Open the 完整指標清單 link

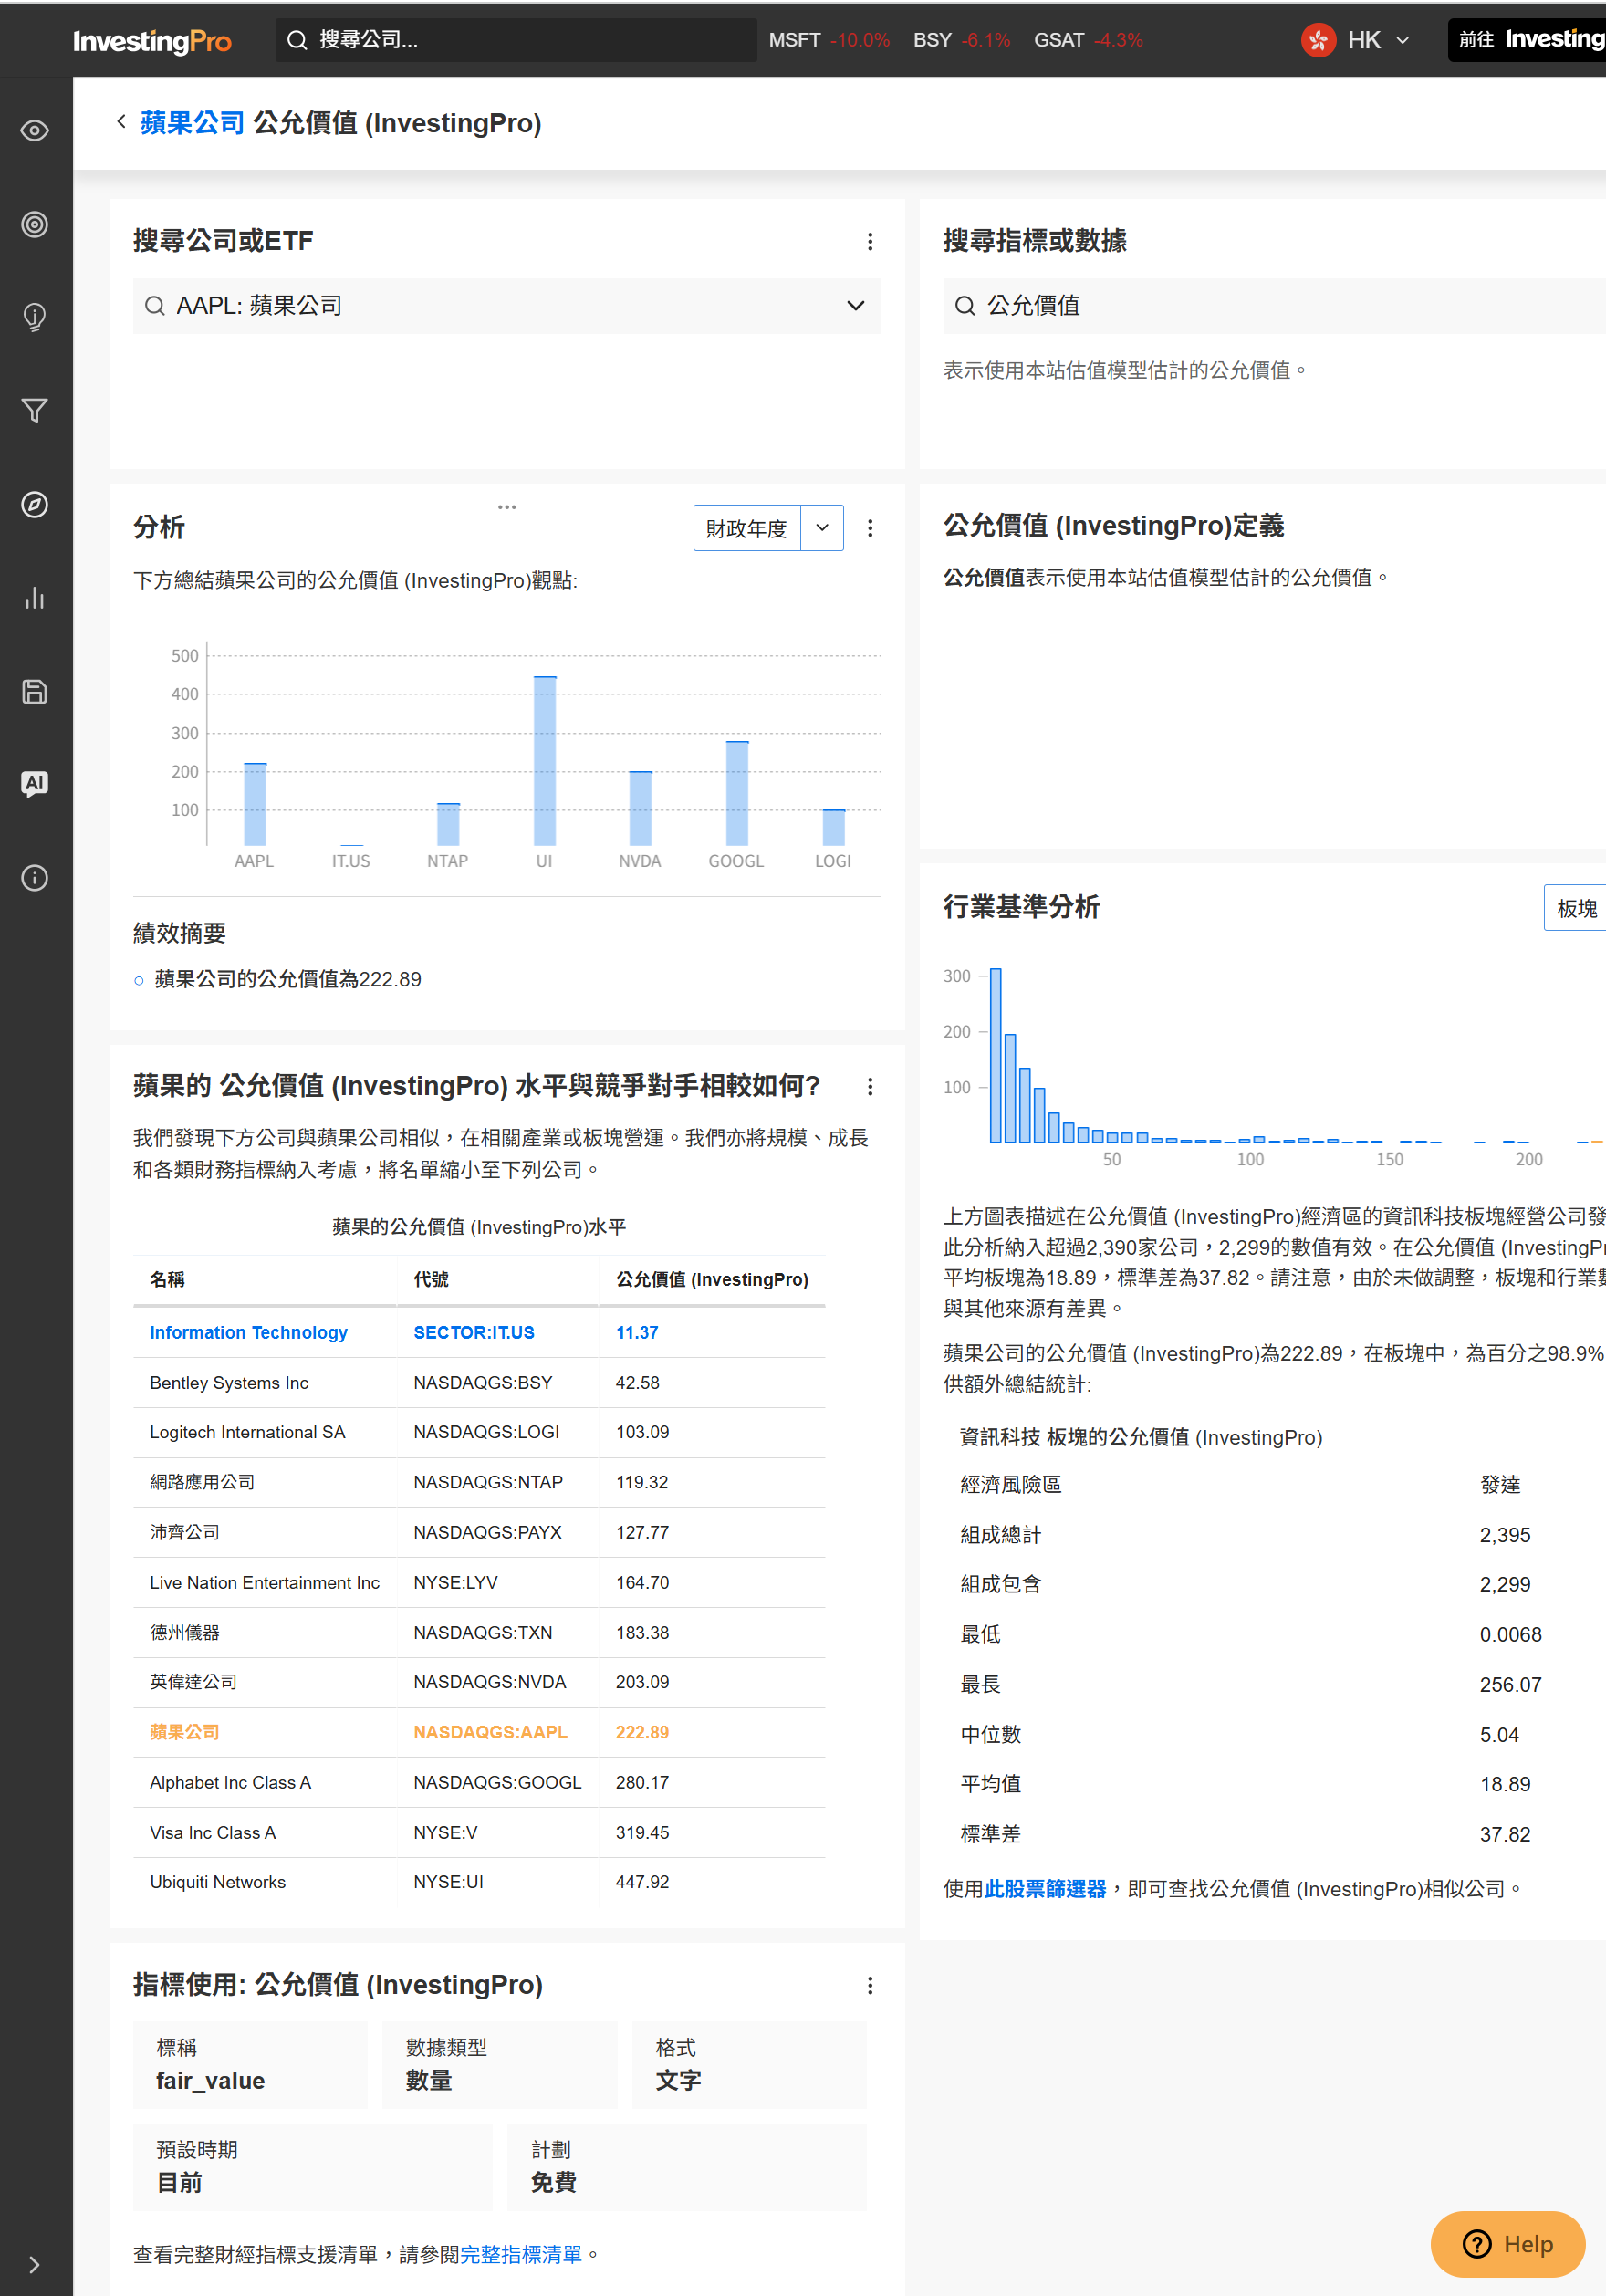(x=521, y=2255)
